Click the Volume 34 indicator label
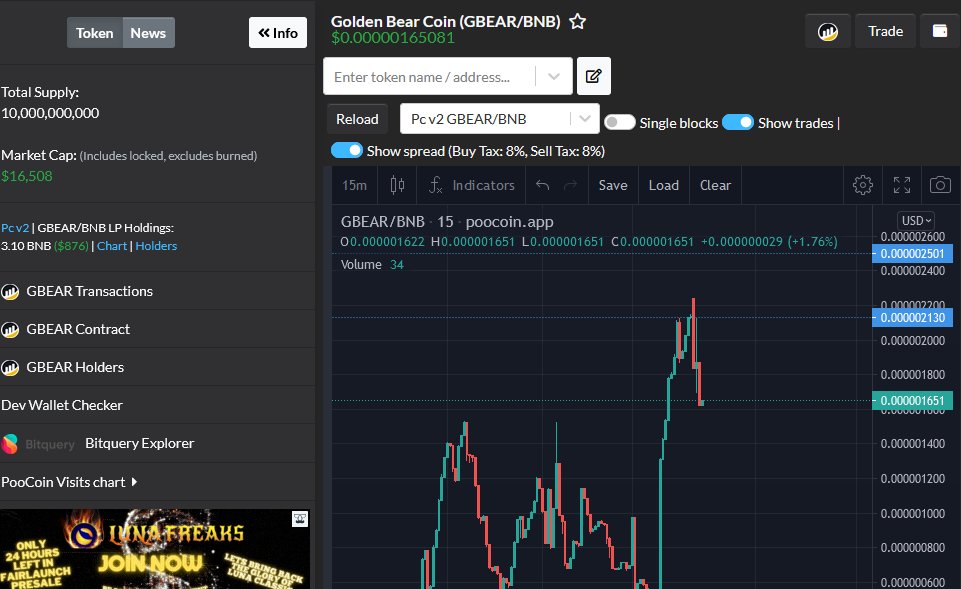Viewport: 961px width, 589px height. click(372, 265)
